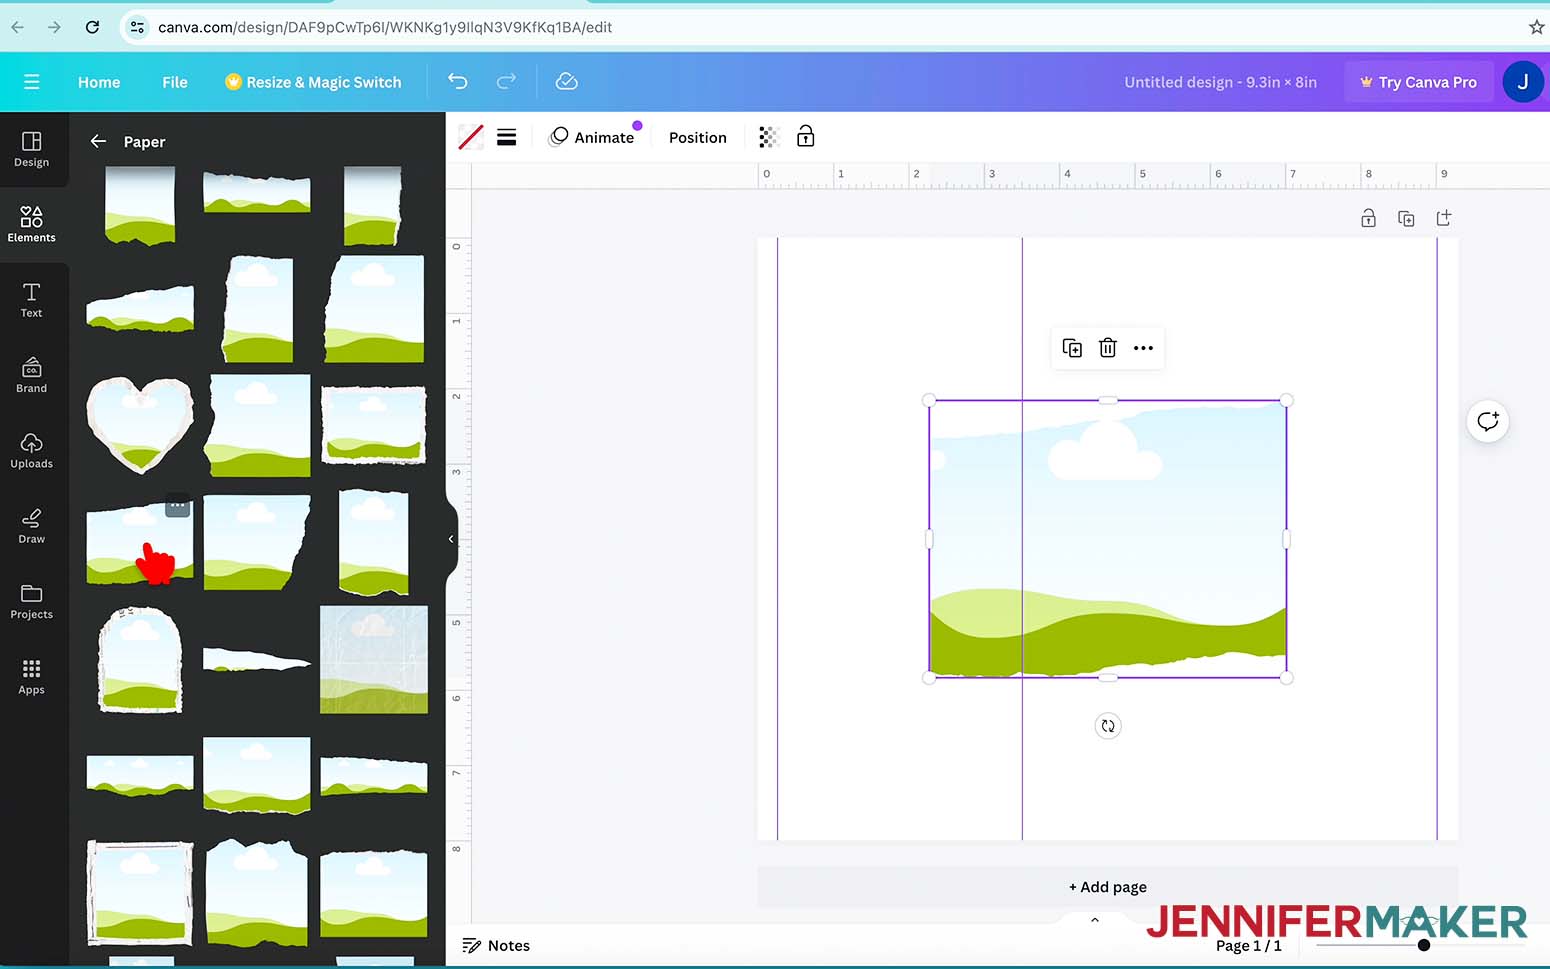This screenshot has height=969, width=1550.
Task: Duplicate the selected frame from floating toolbar
Action: pos(1072,348)
